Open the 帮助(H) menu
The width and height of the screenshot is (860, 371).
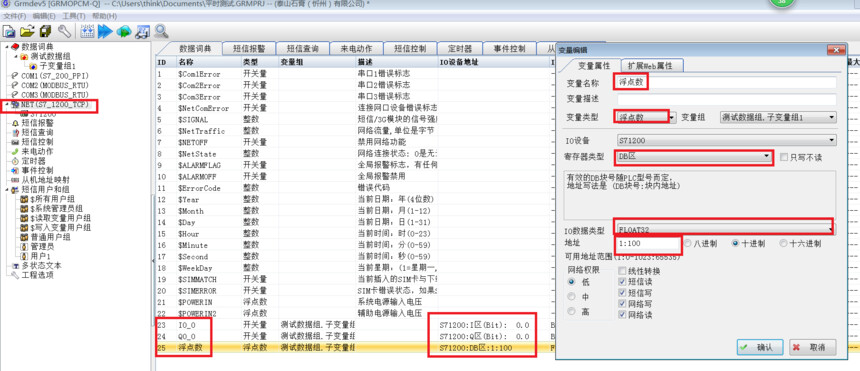coord(104,16)
